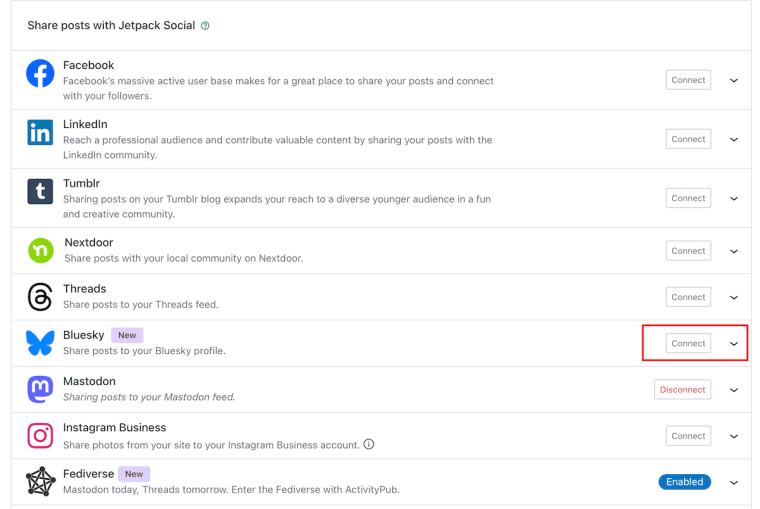Connect the Bluesky account
760x509 pixels.
pos(688,343)
